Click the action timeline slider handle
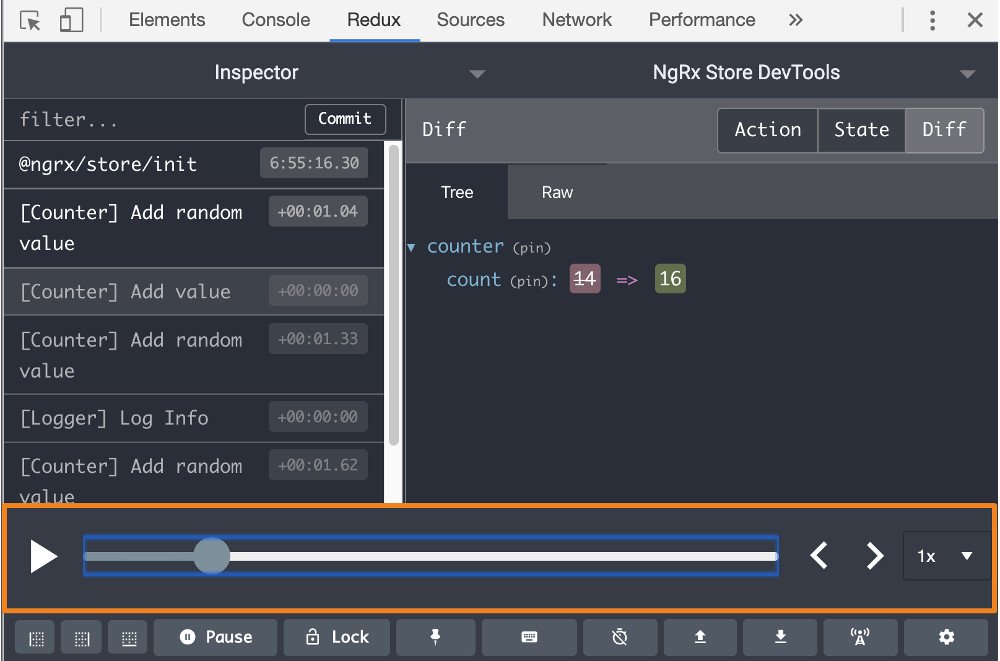The height and width of the screenshot is (661, 1000). click(211, 556)
